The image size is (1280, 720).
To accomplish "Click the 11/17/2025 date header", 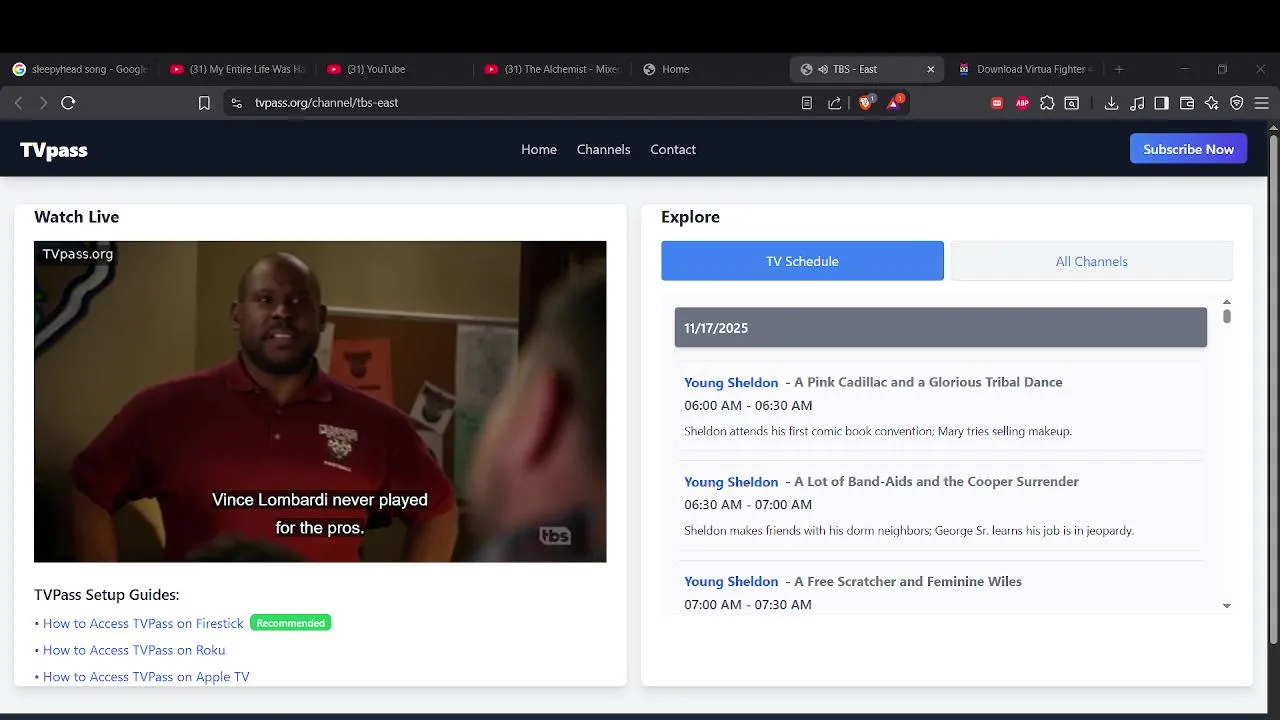I will click(941, 328).
